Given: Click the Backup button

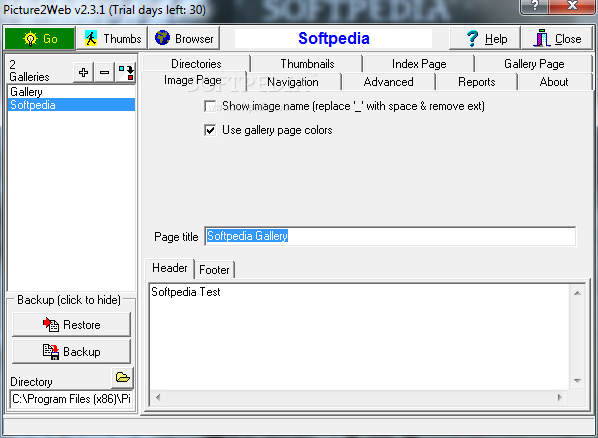Looking at the screenshot, I should [71, 351].
